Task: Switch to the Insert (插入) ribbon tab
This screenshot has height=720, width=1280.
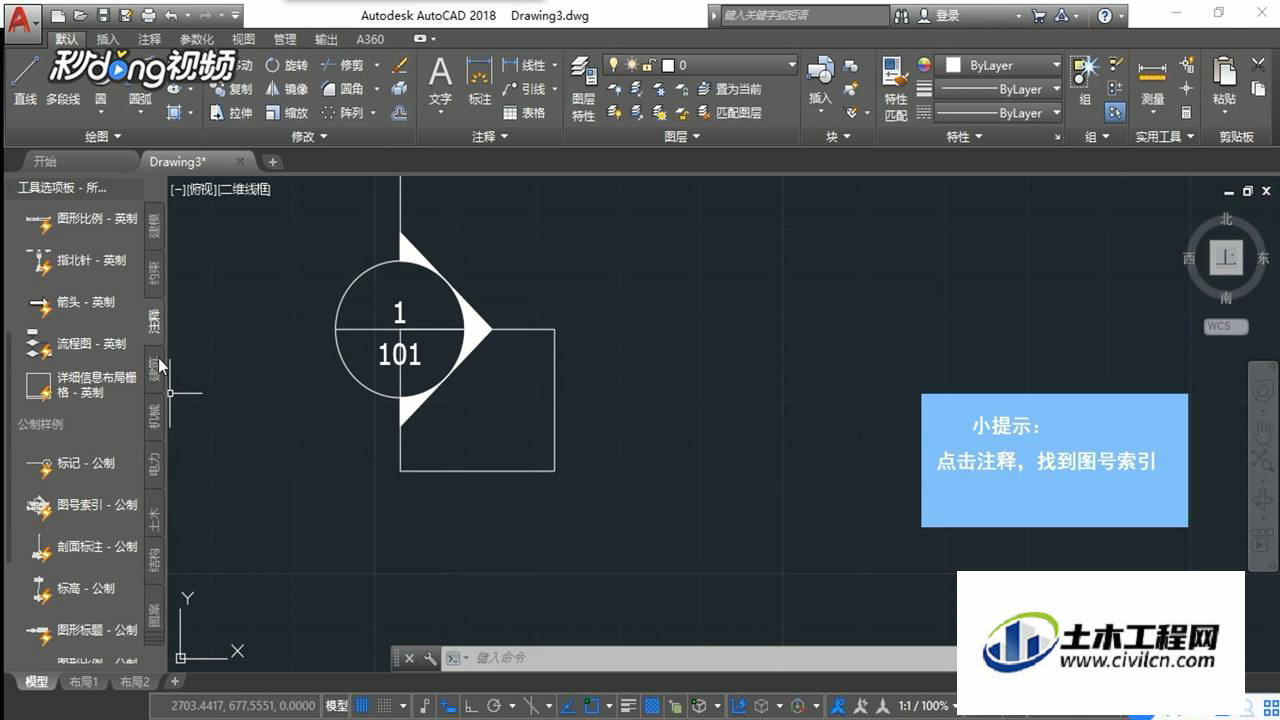Action: (x=107, y=40)
